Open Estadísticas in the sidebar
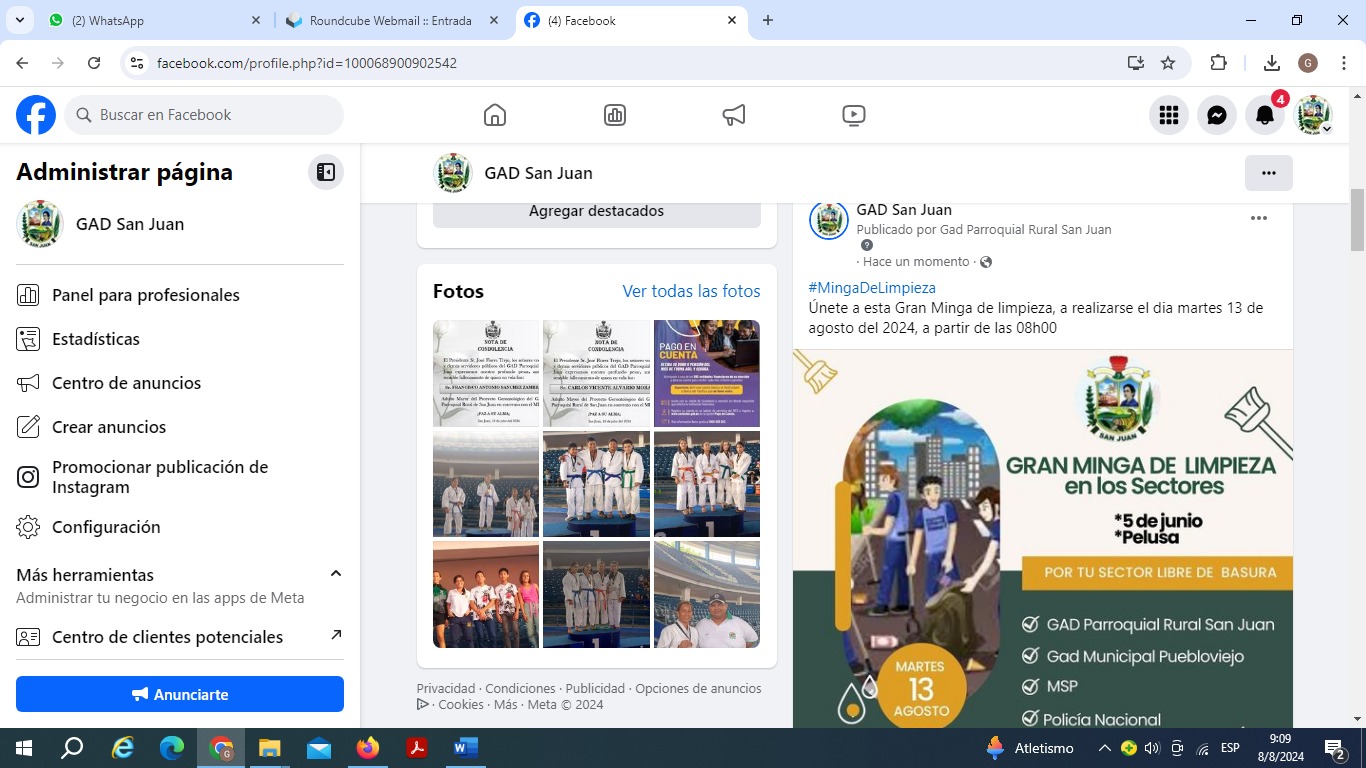The height and width of the screenshot is (768, 1366). [96, 339]
